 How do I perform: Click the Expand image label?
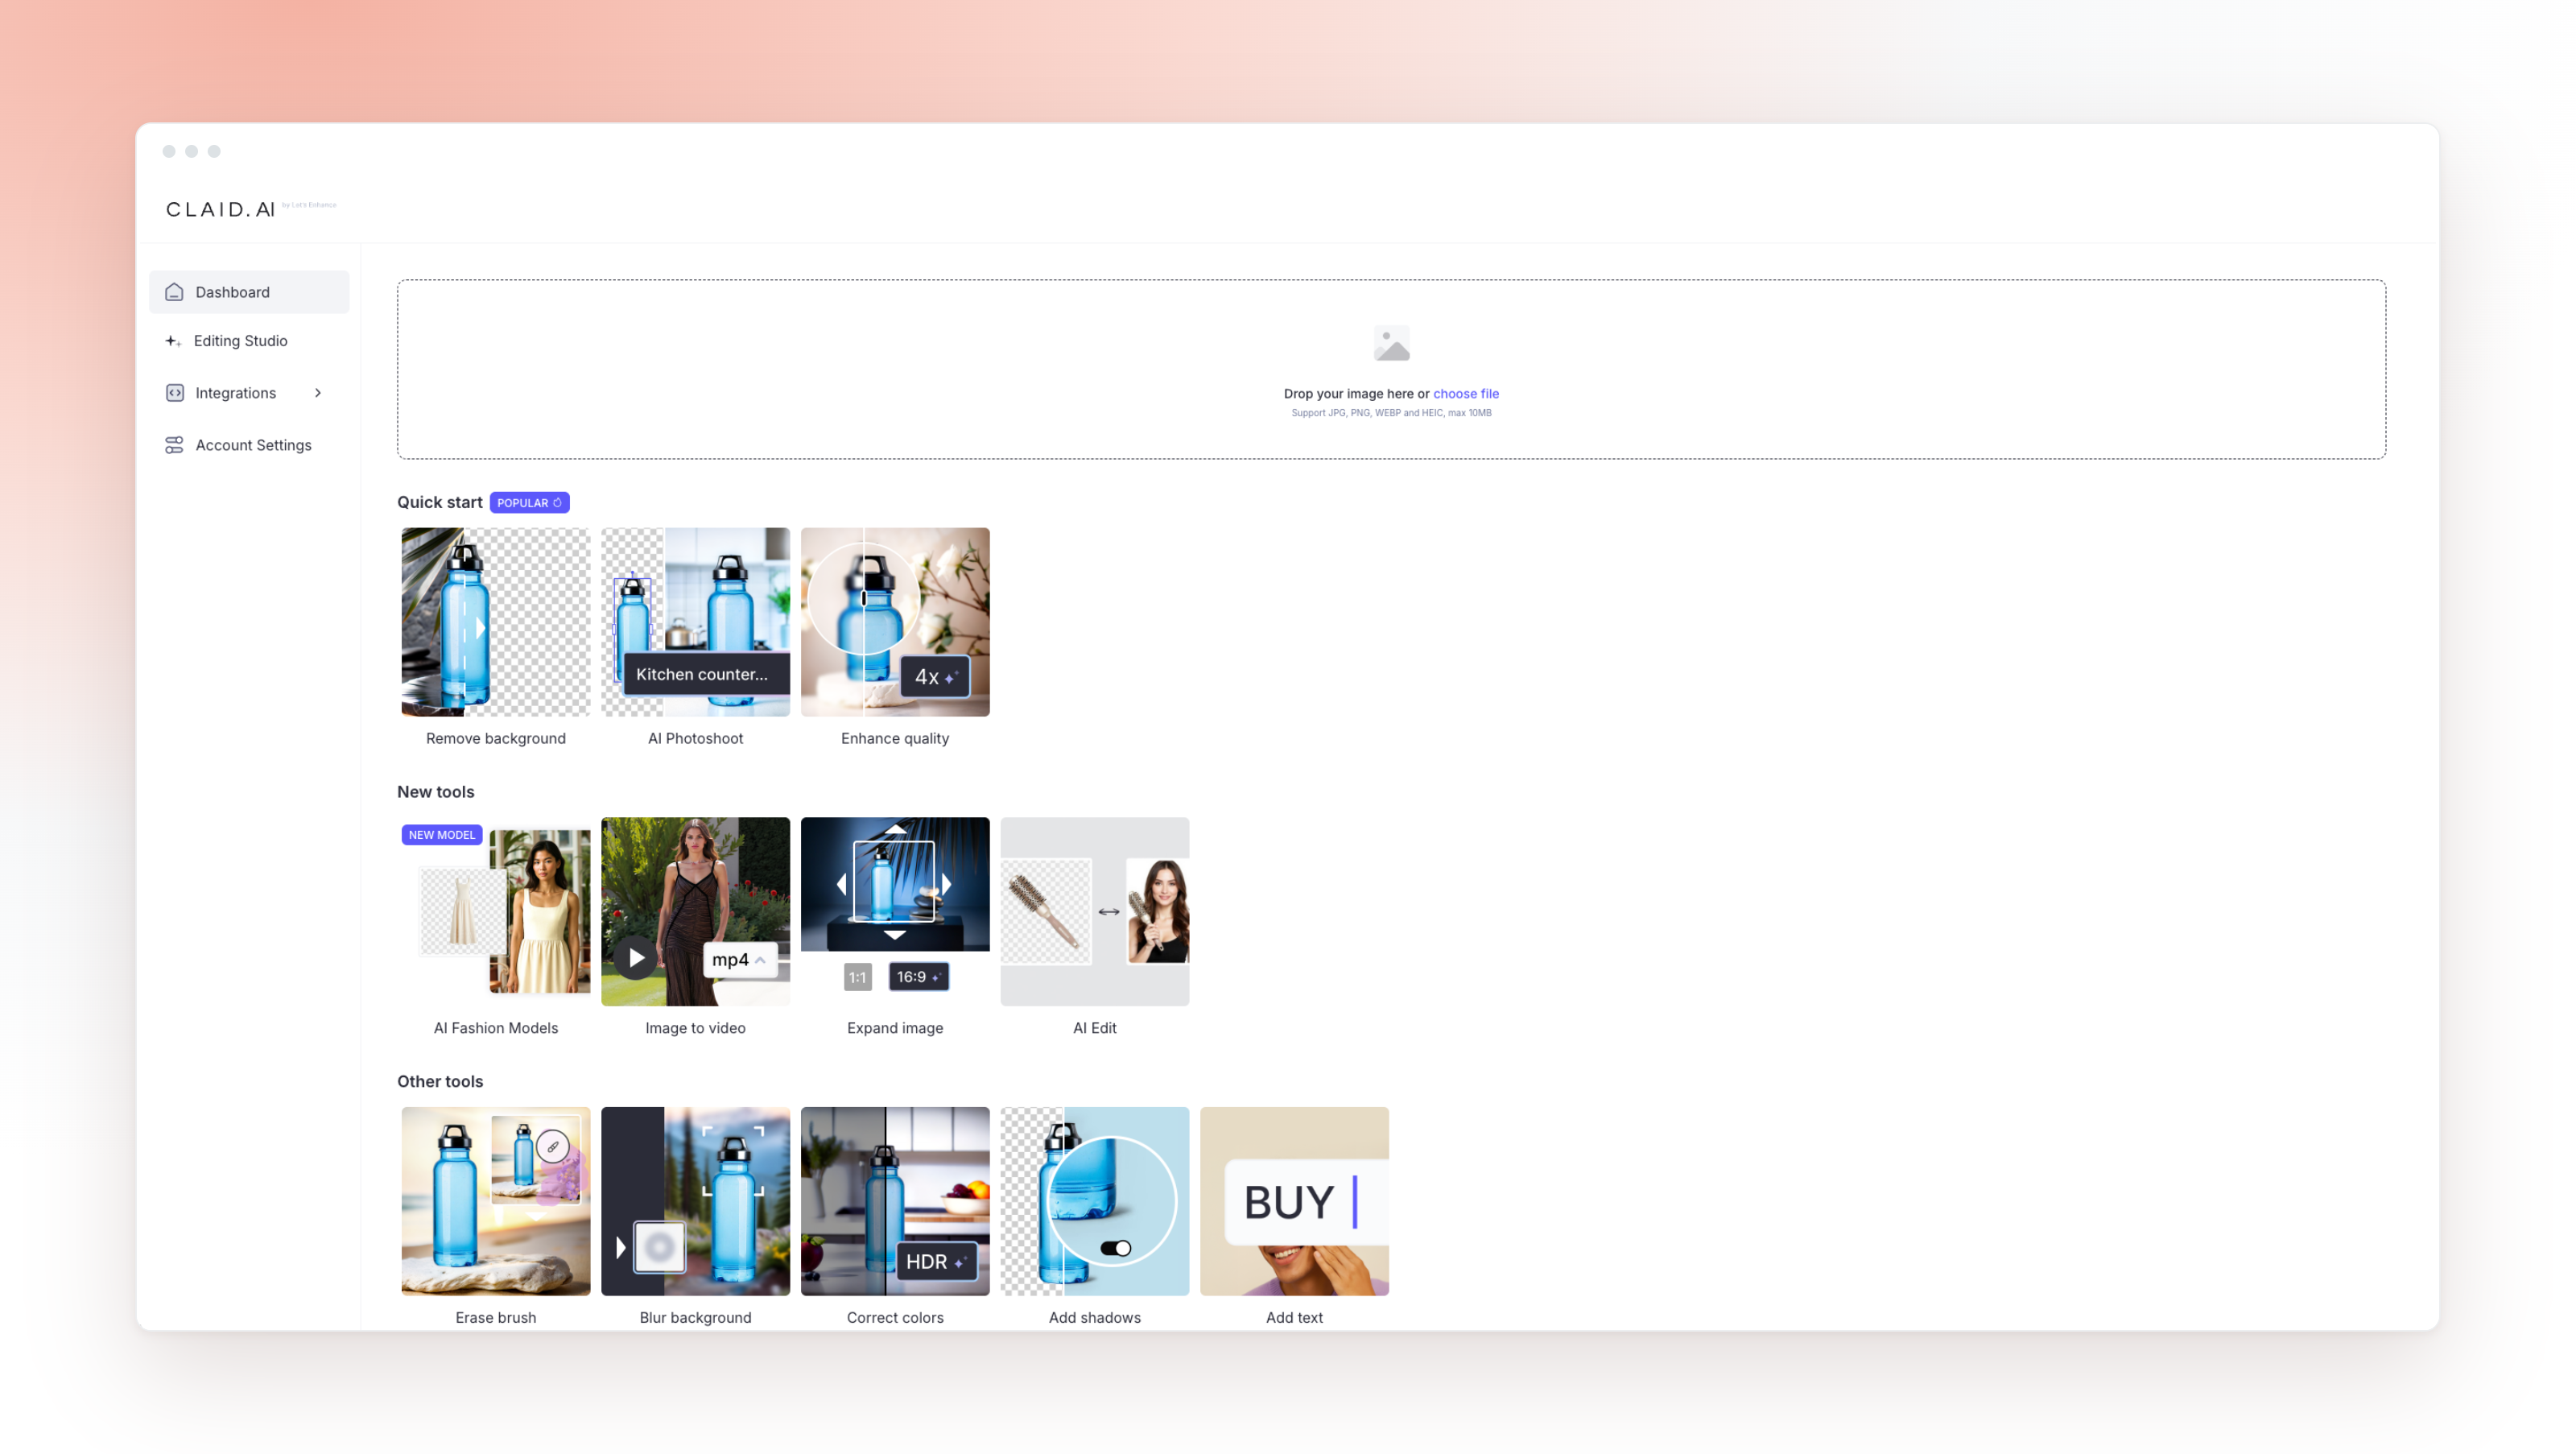(895, 1027)
